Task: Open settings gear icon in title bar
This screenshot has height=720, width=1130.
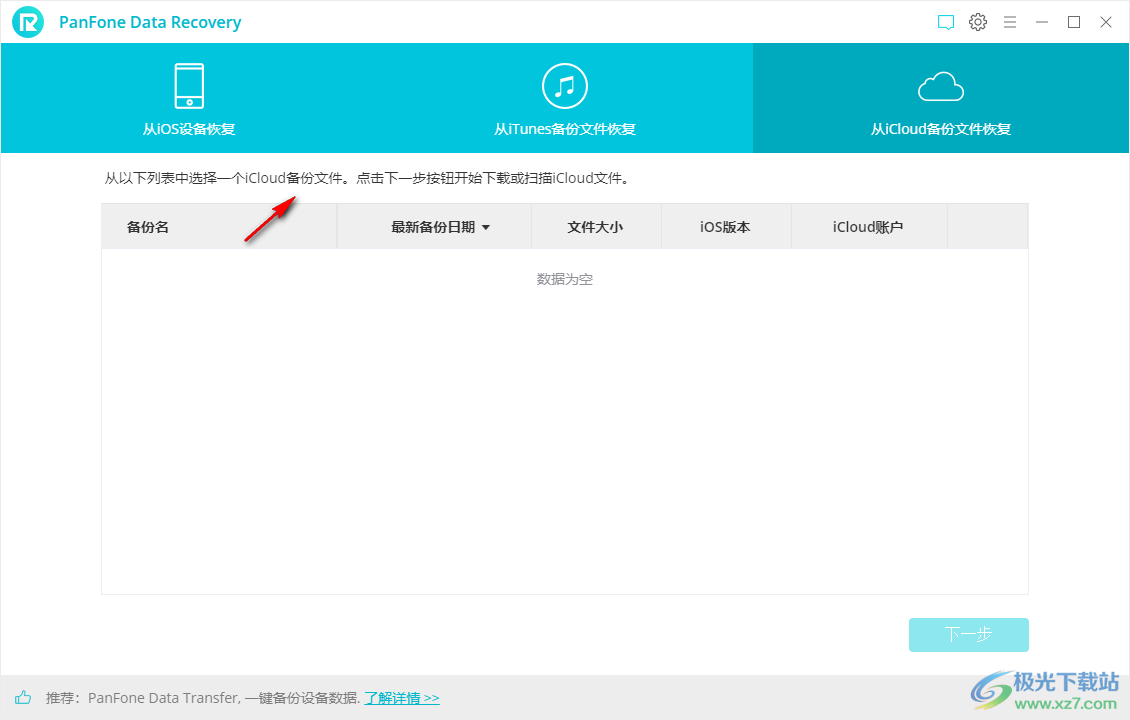Action: (x=978, y=22)
